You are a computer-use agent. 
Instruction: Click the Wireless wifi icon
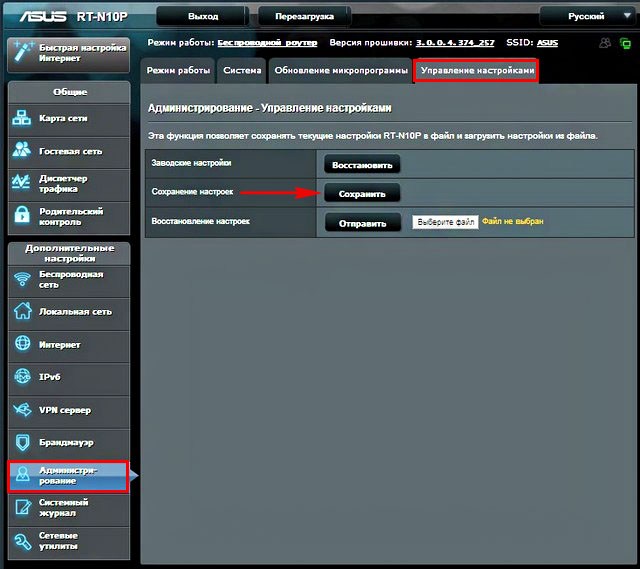[x=22, y=280]
